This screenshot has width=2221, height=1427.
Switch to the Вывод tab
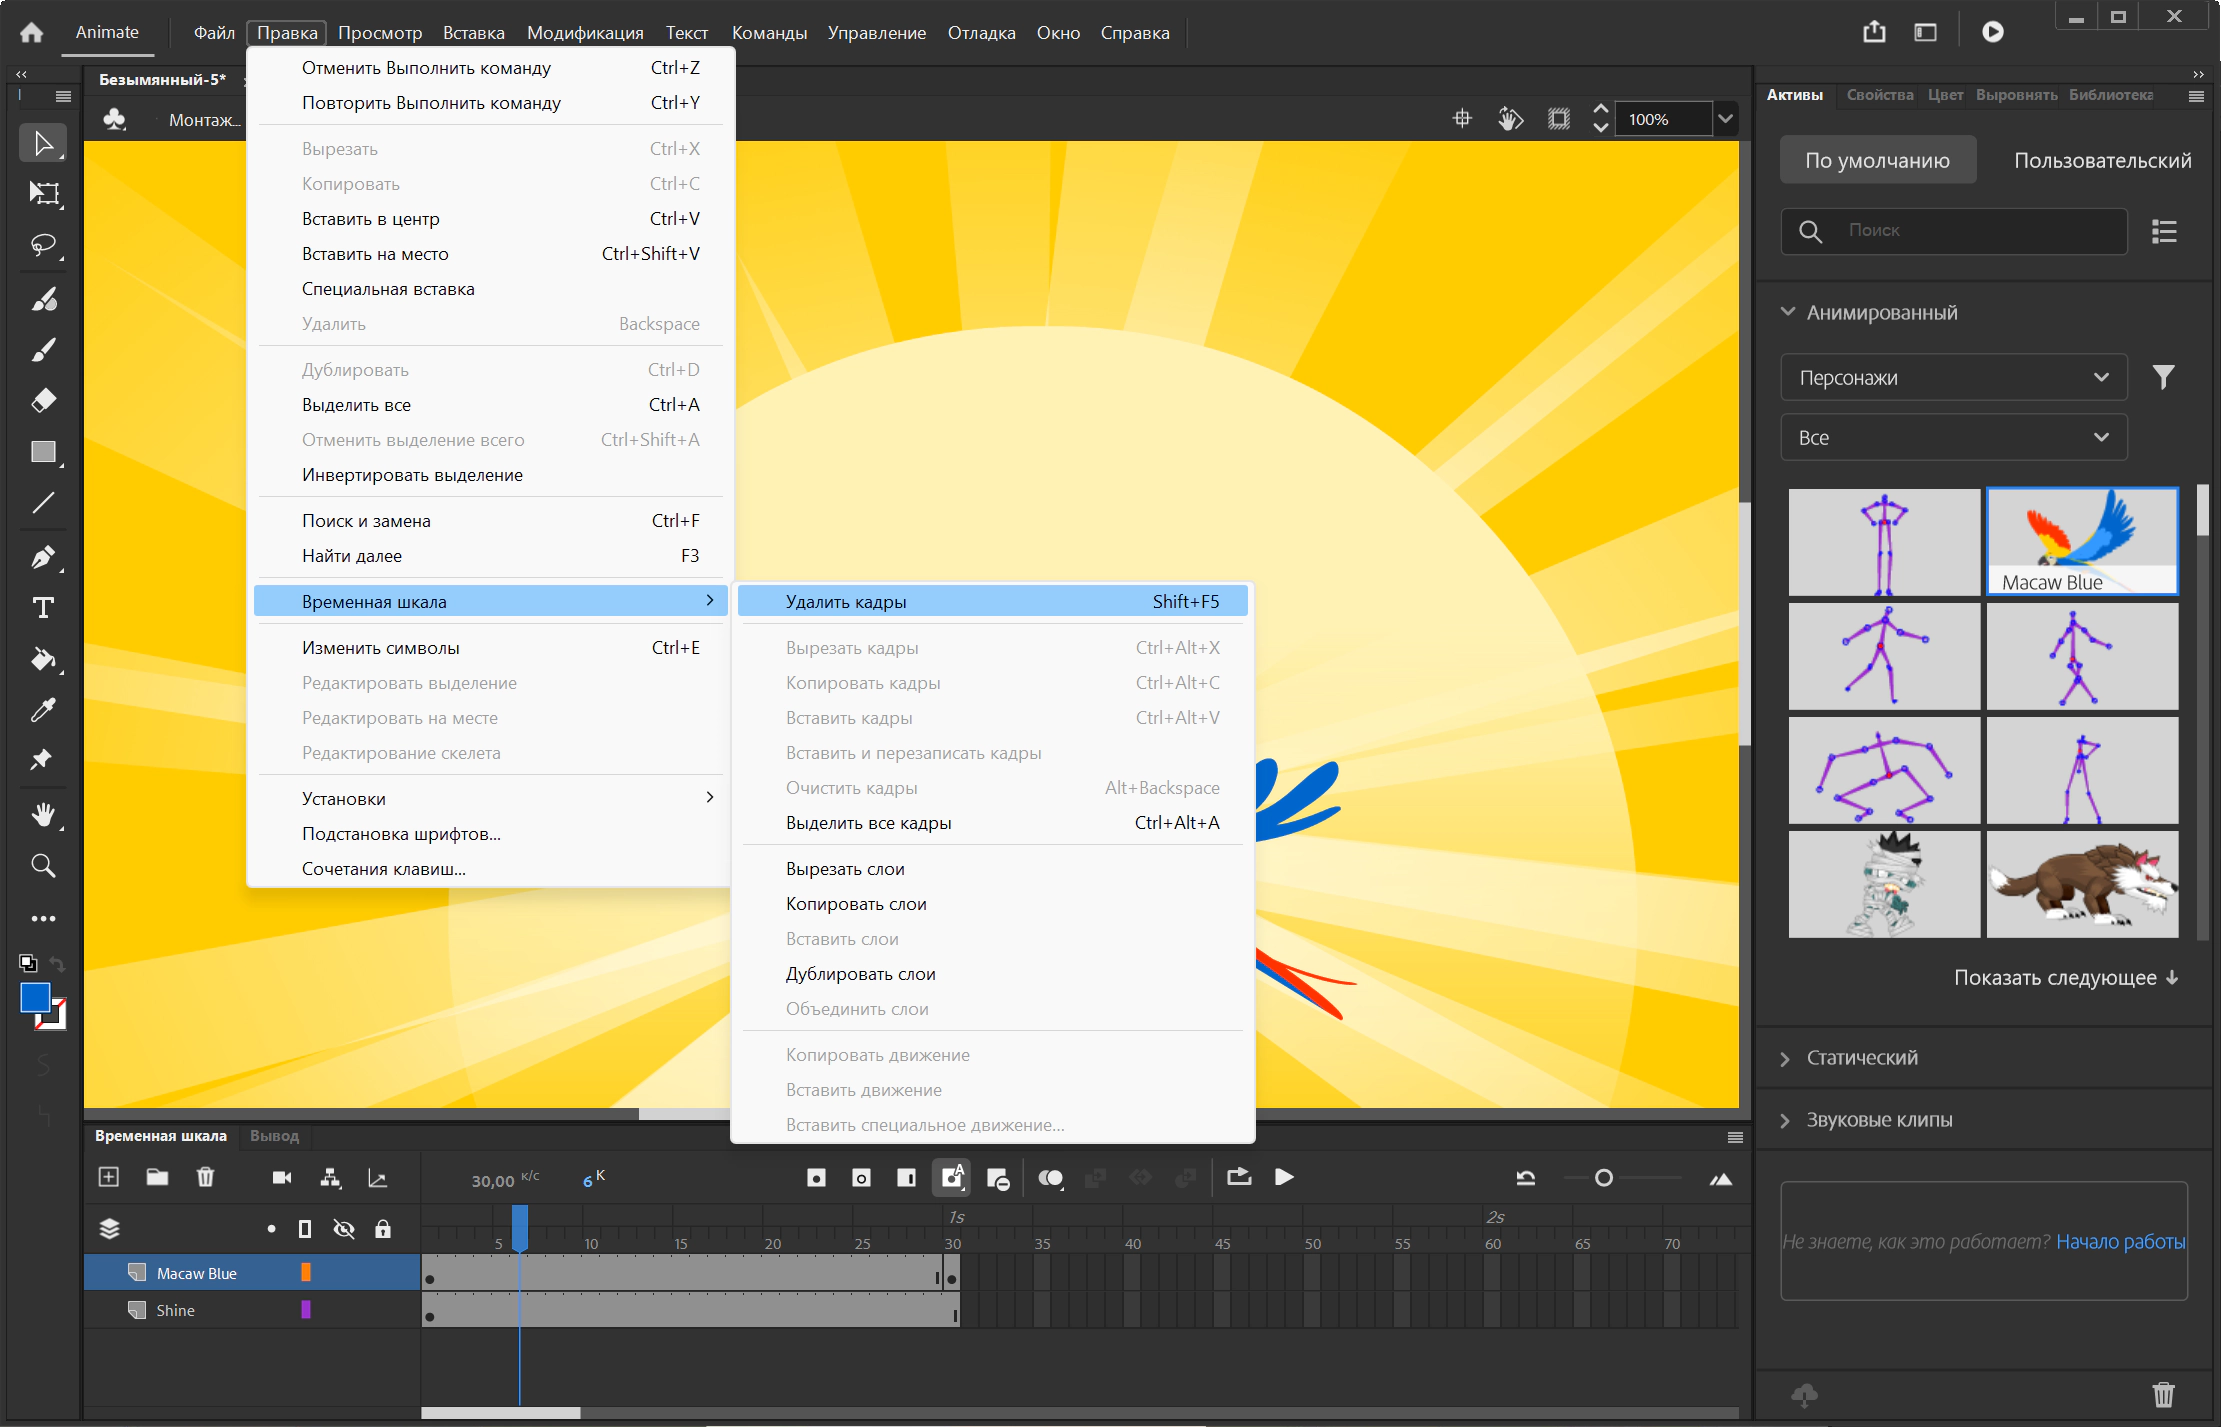pyautogui.click(x=274, y=1135)
